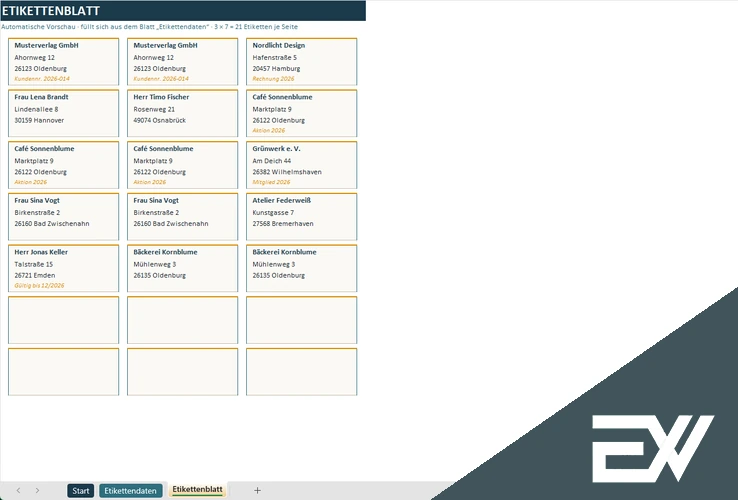Screen dimensions: 738x500
Task: Click the ETIKETTENBLATT title header
Action: point(183,10)
